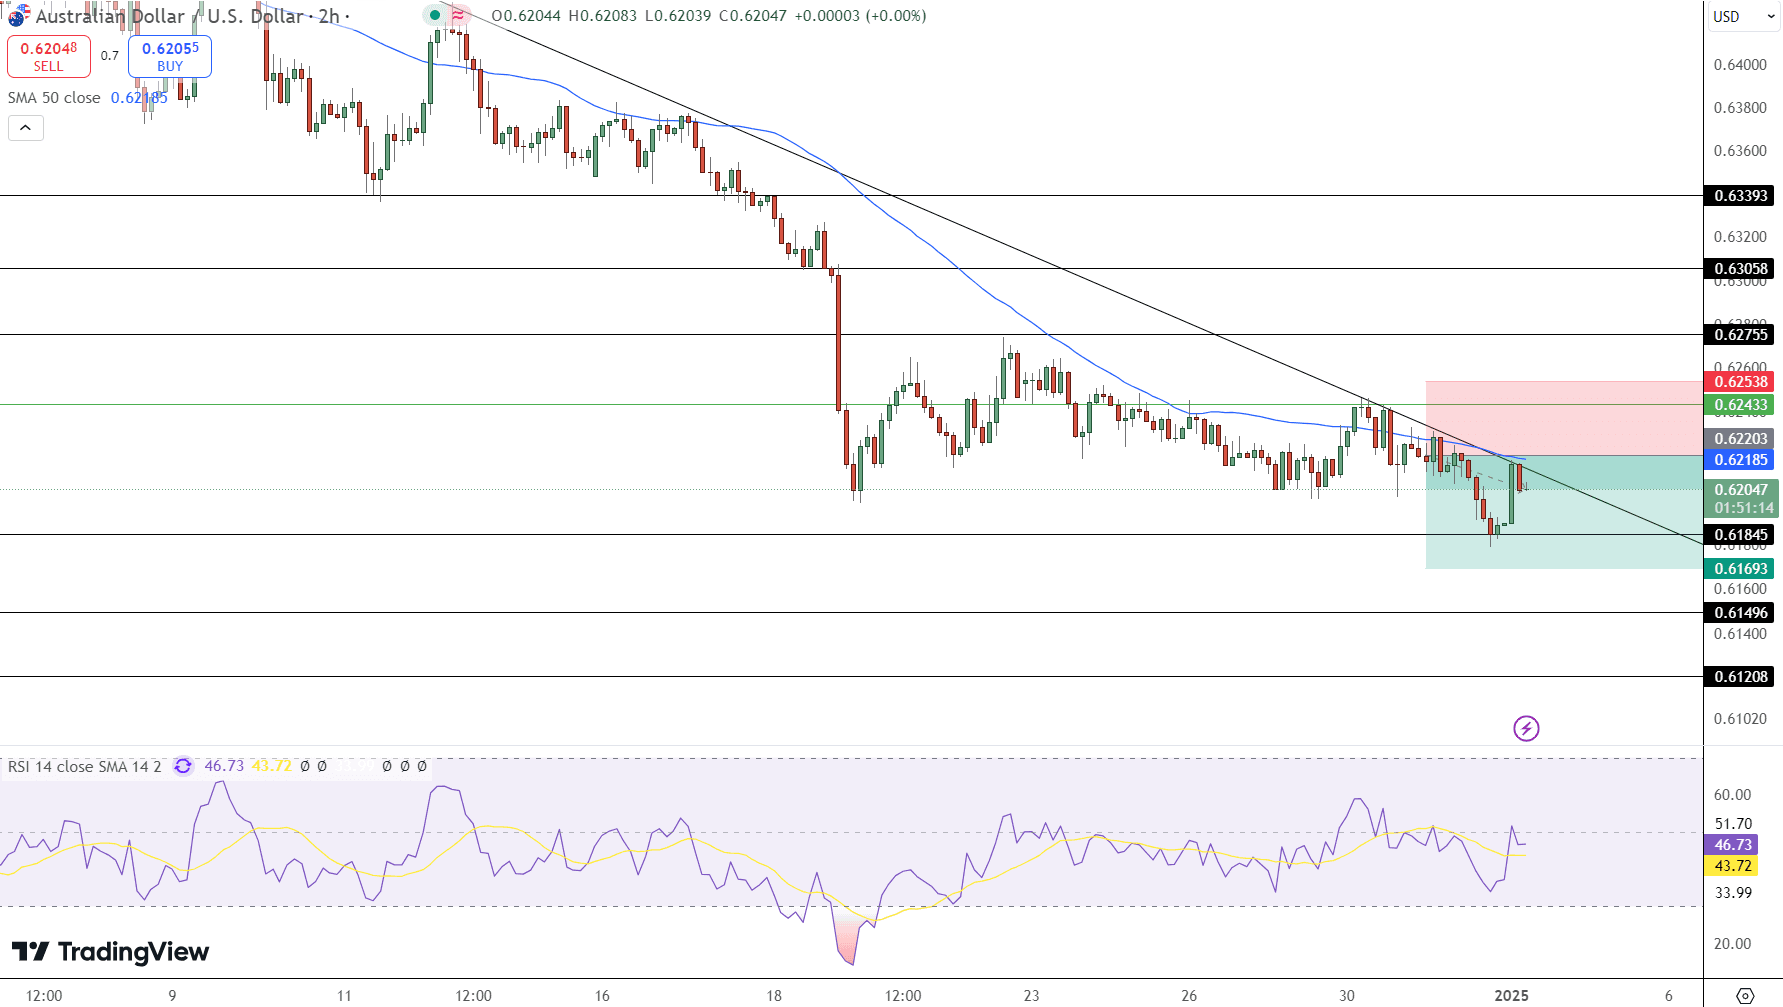The width and height of the screenshot is (1783, 1007).
Task: Click the purple RSI value 46.73 label
Action: [x=1733, y=845]
